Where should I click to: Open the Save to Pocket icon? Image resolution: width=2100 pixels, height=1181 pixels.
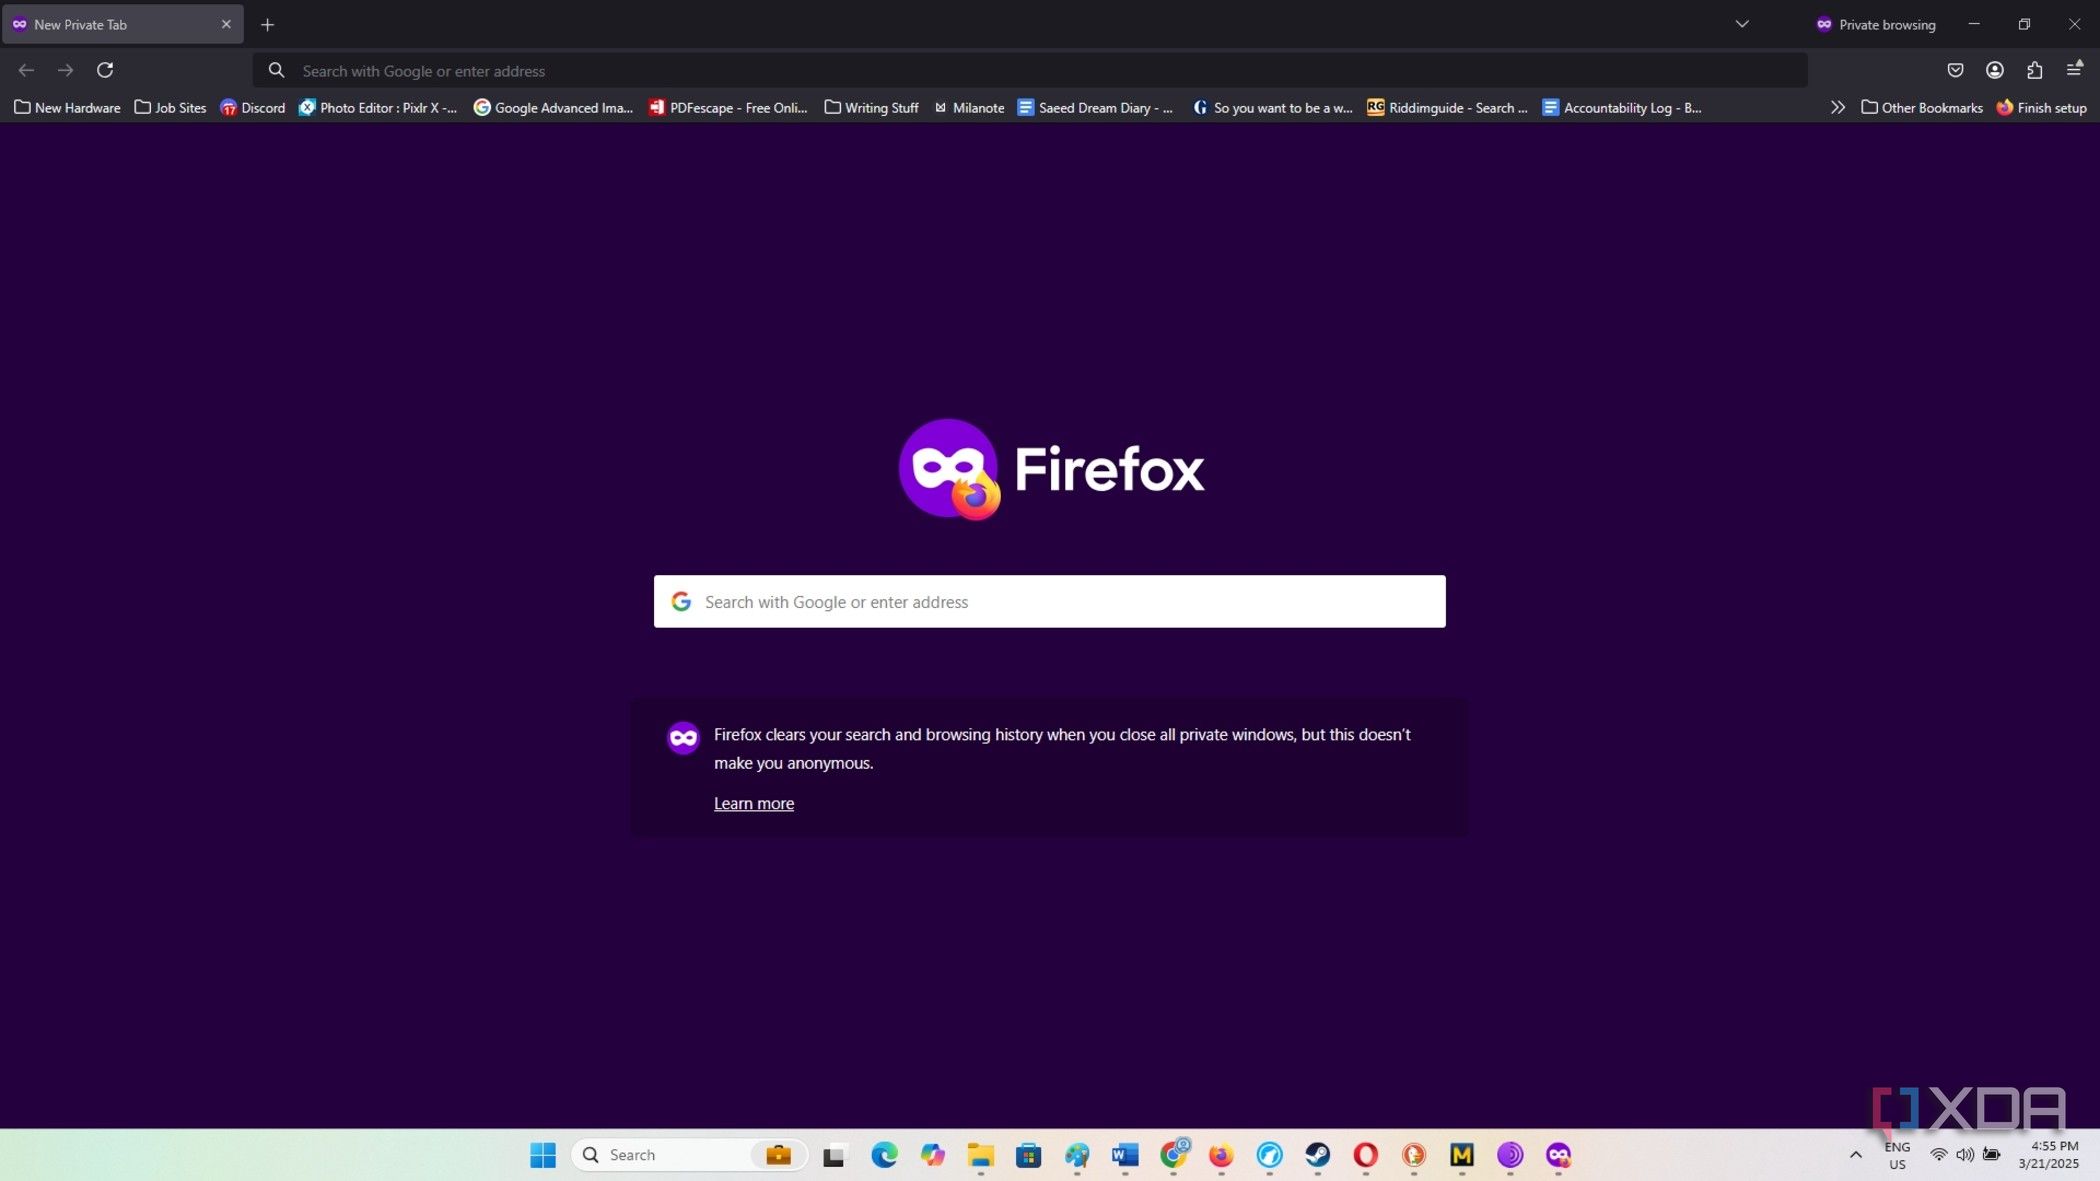point(1955,70)
